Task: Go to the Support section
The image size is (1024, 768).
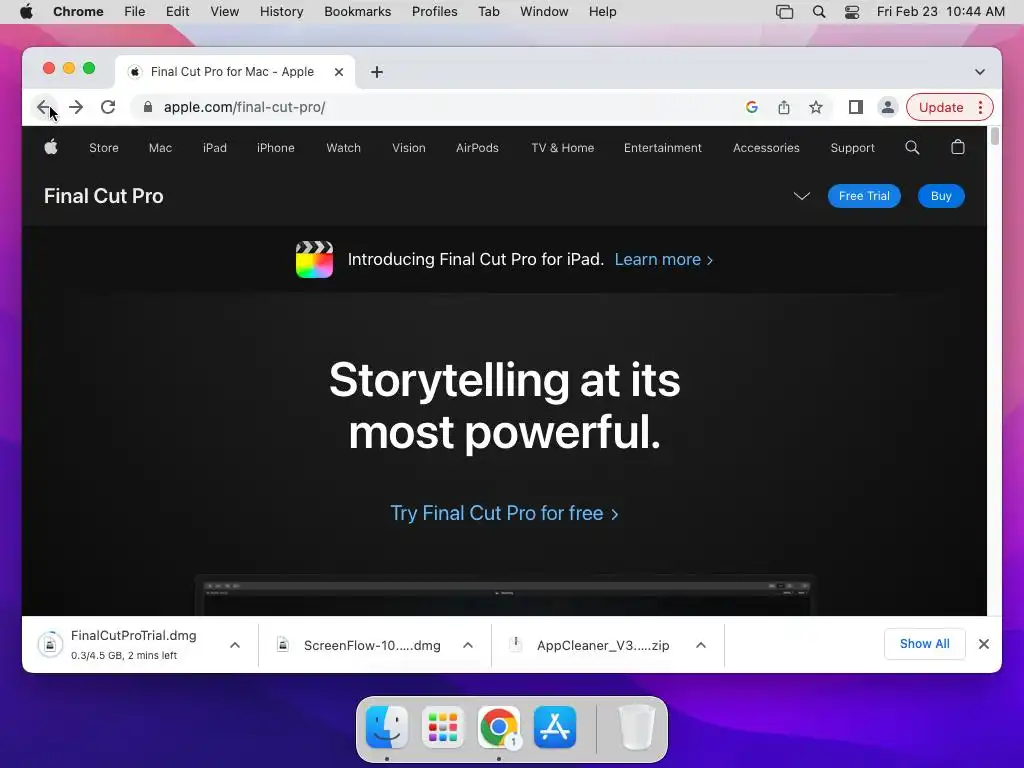Action: [x=852, y=148]
